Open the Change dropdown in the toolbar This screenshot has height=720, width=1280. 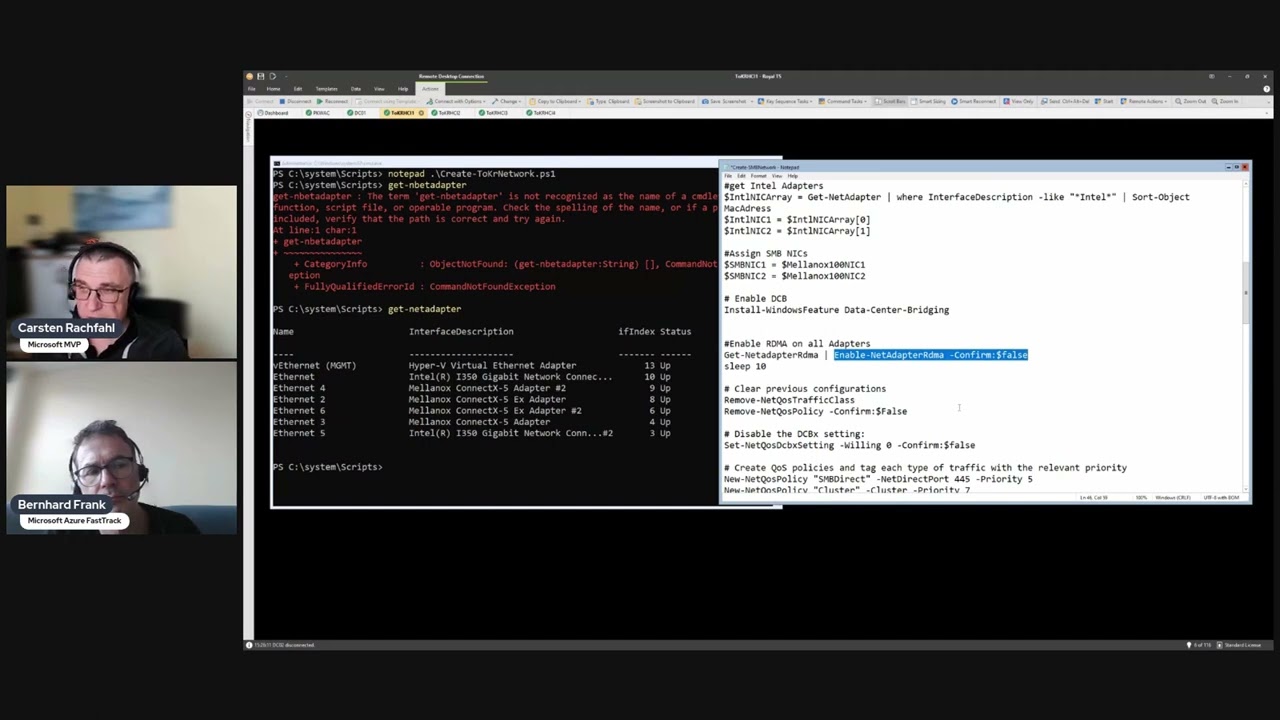[507, 101]
